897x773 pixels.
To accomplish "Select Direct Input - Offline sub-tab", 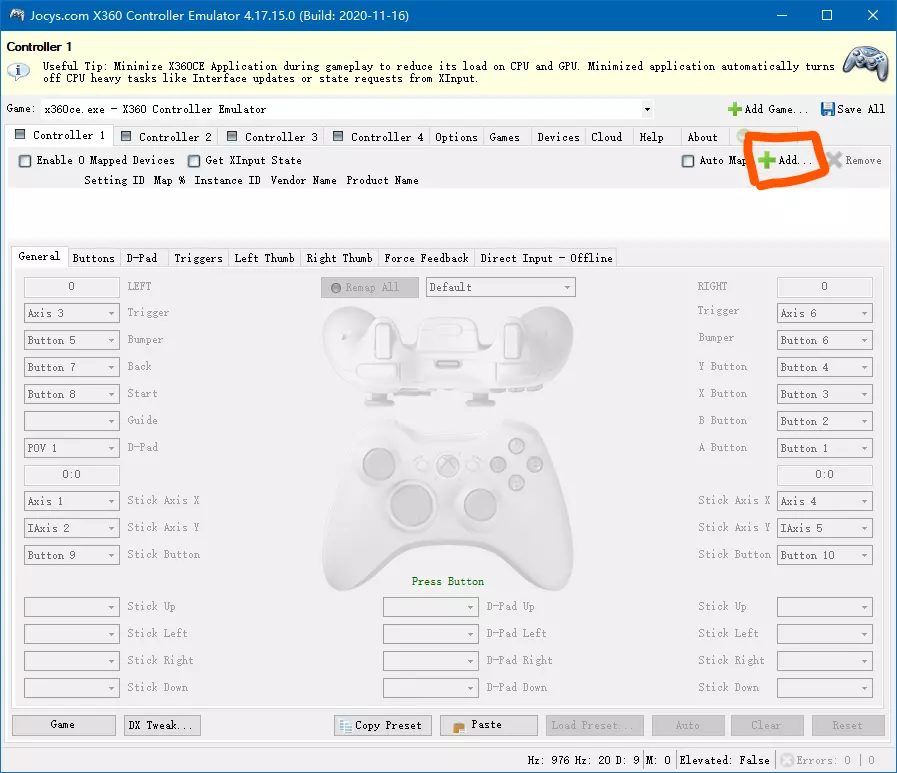I will pos(546,258).
